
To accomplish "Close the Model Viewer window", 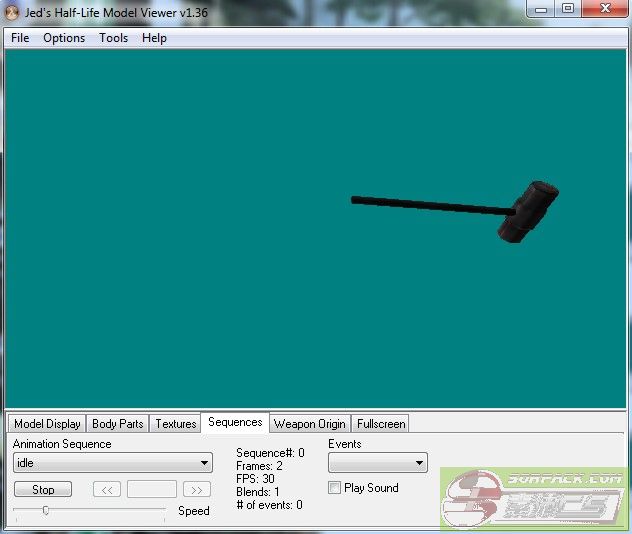I will [x=605, y=9].
